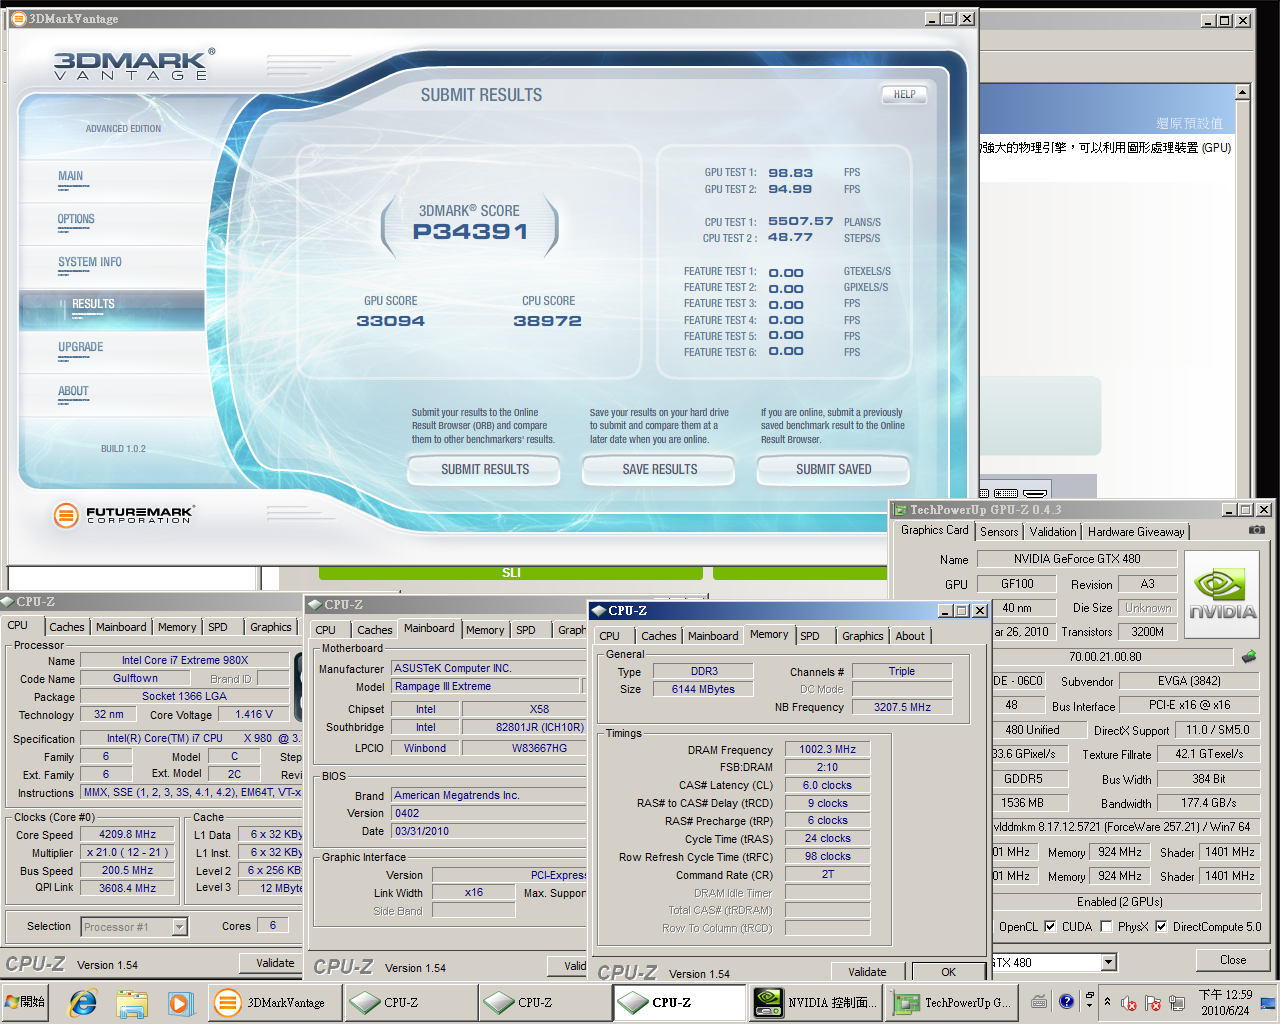Select Graphics Card tab in GPU-Z
1280x1024 pixels.
[x=934, y=530]
